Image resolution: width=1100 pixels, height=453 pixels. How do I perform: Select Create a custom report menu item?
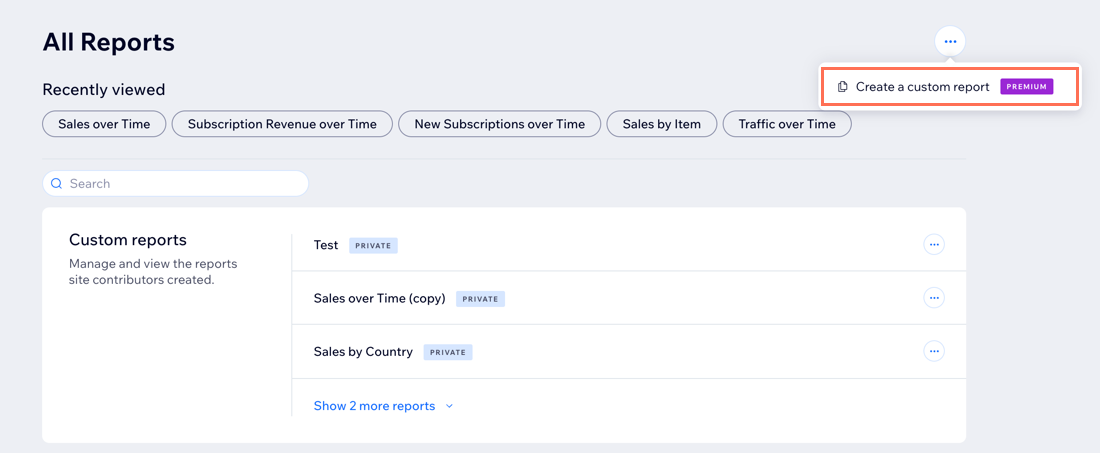point(949,87)
